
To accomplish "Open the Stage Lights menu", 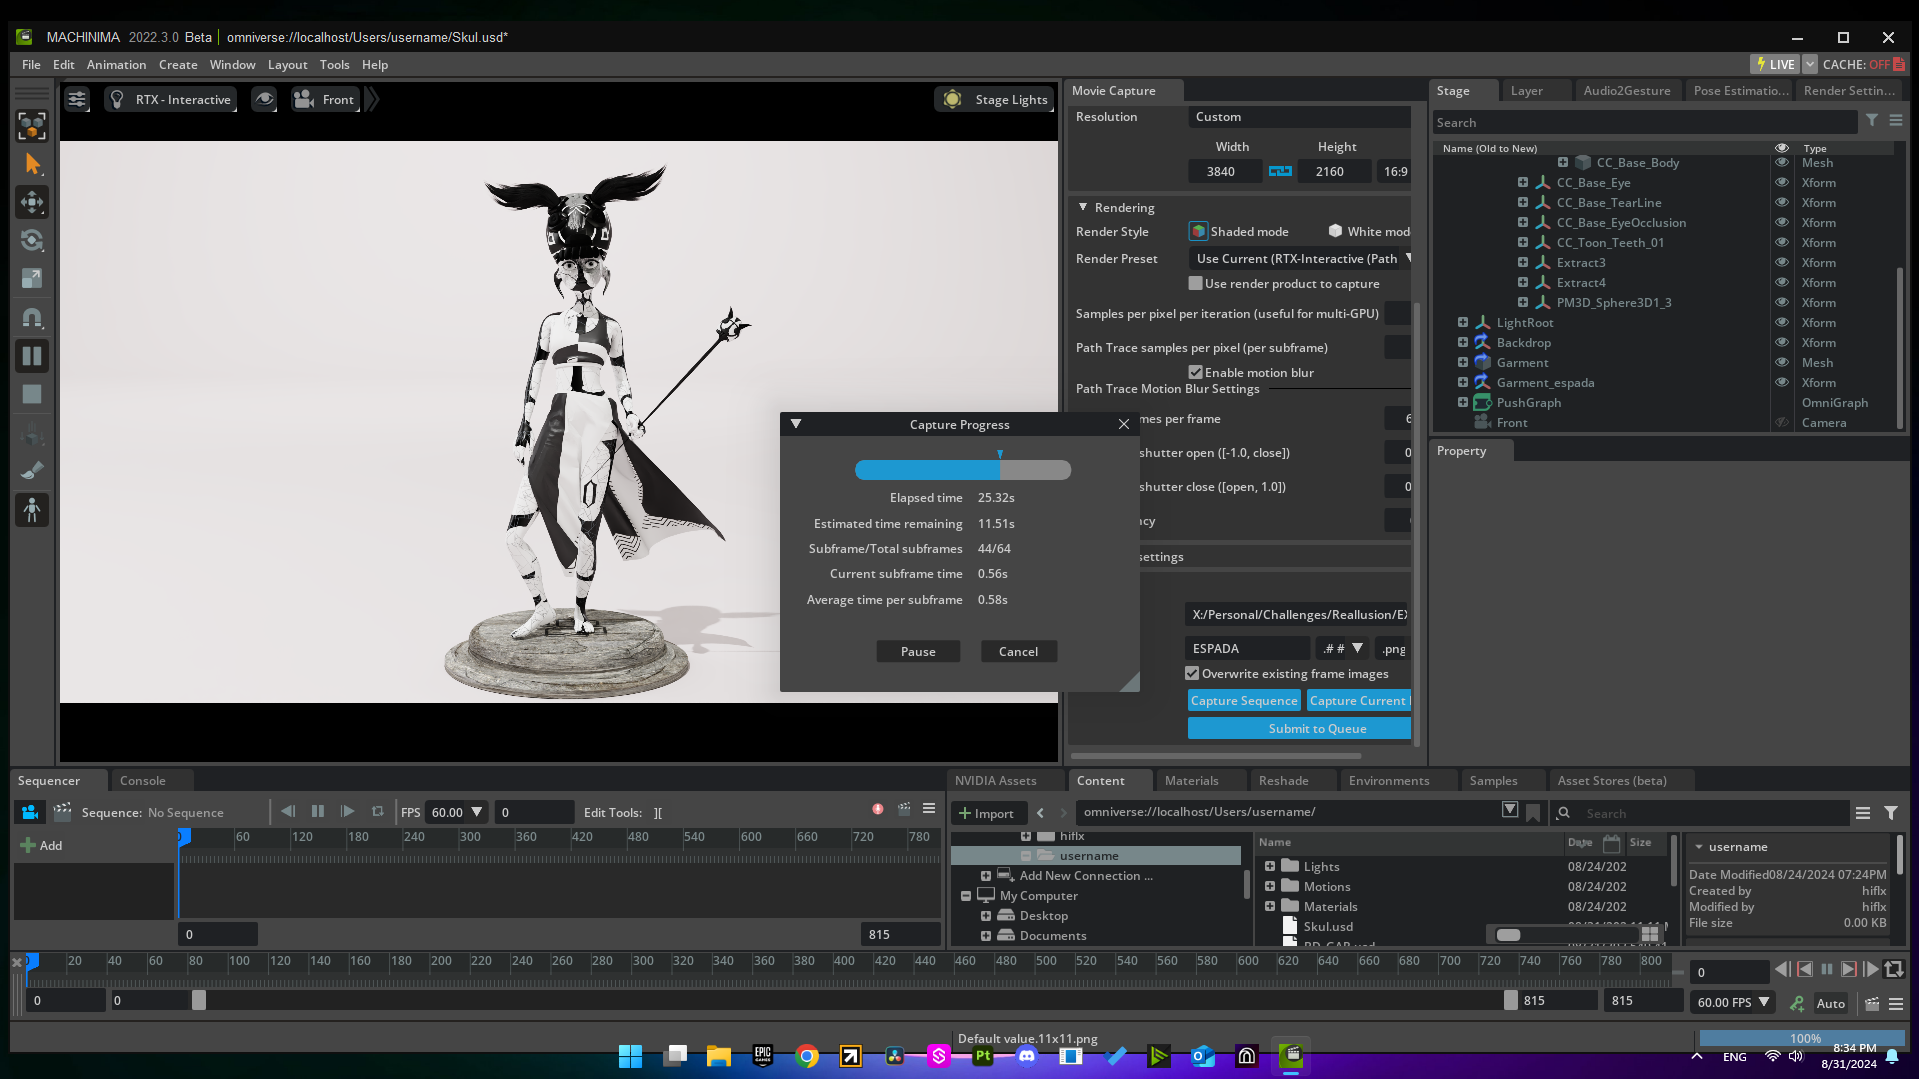I will (996, 99).
